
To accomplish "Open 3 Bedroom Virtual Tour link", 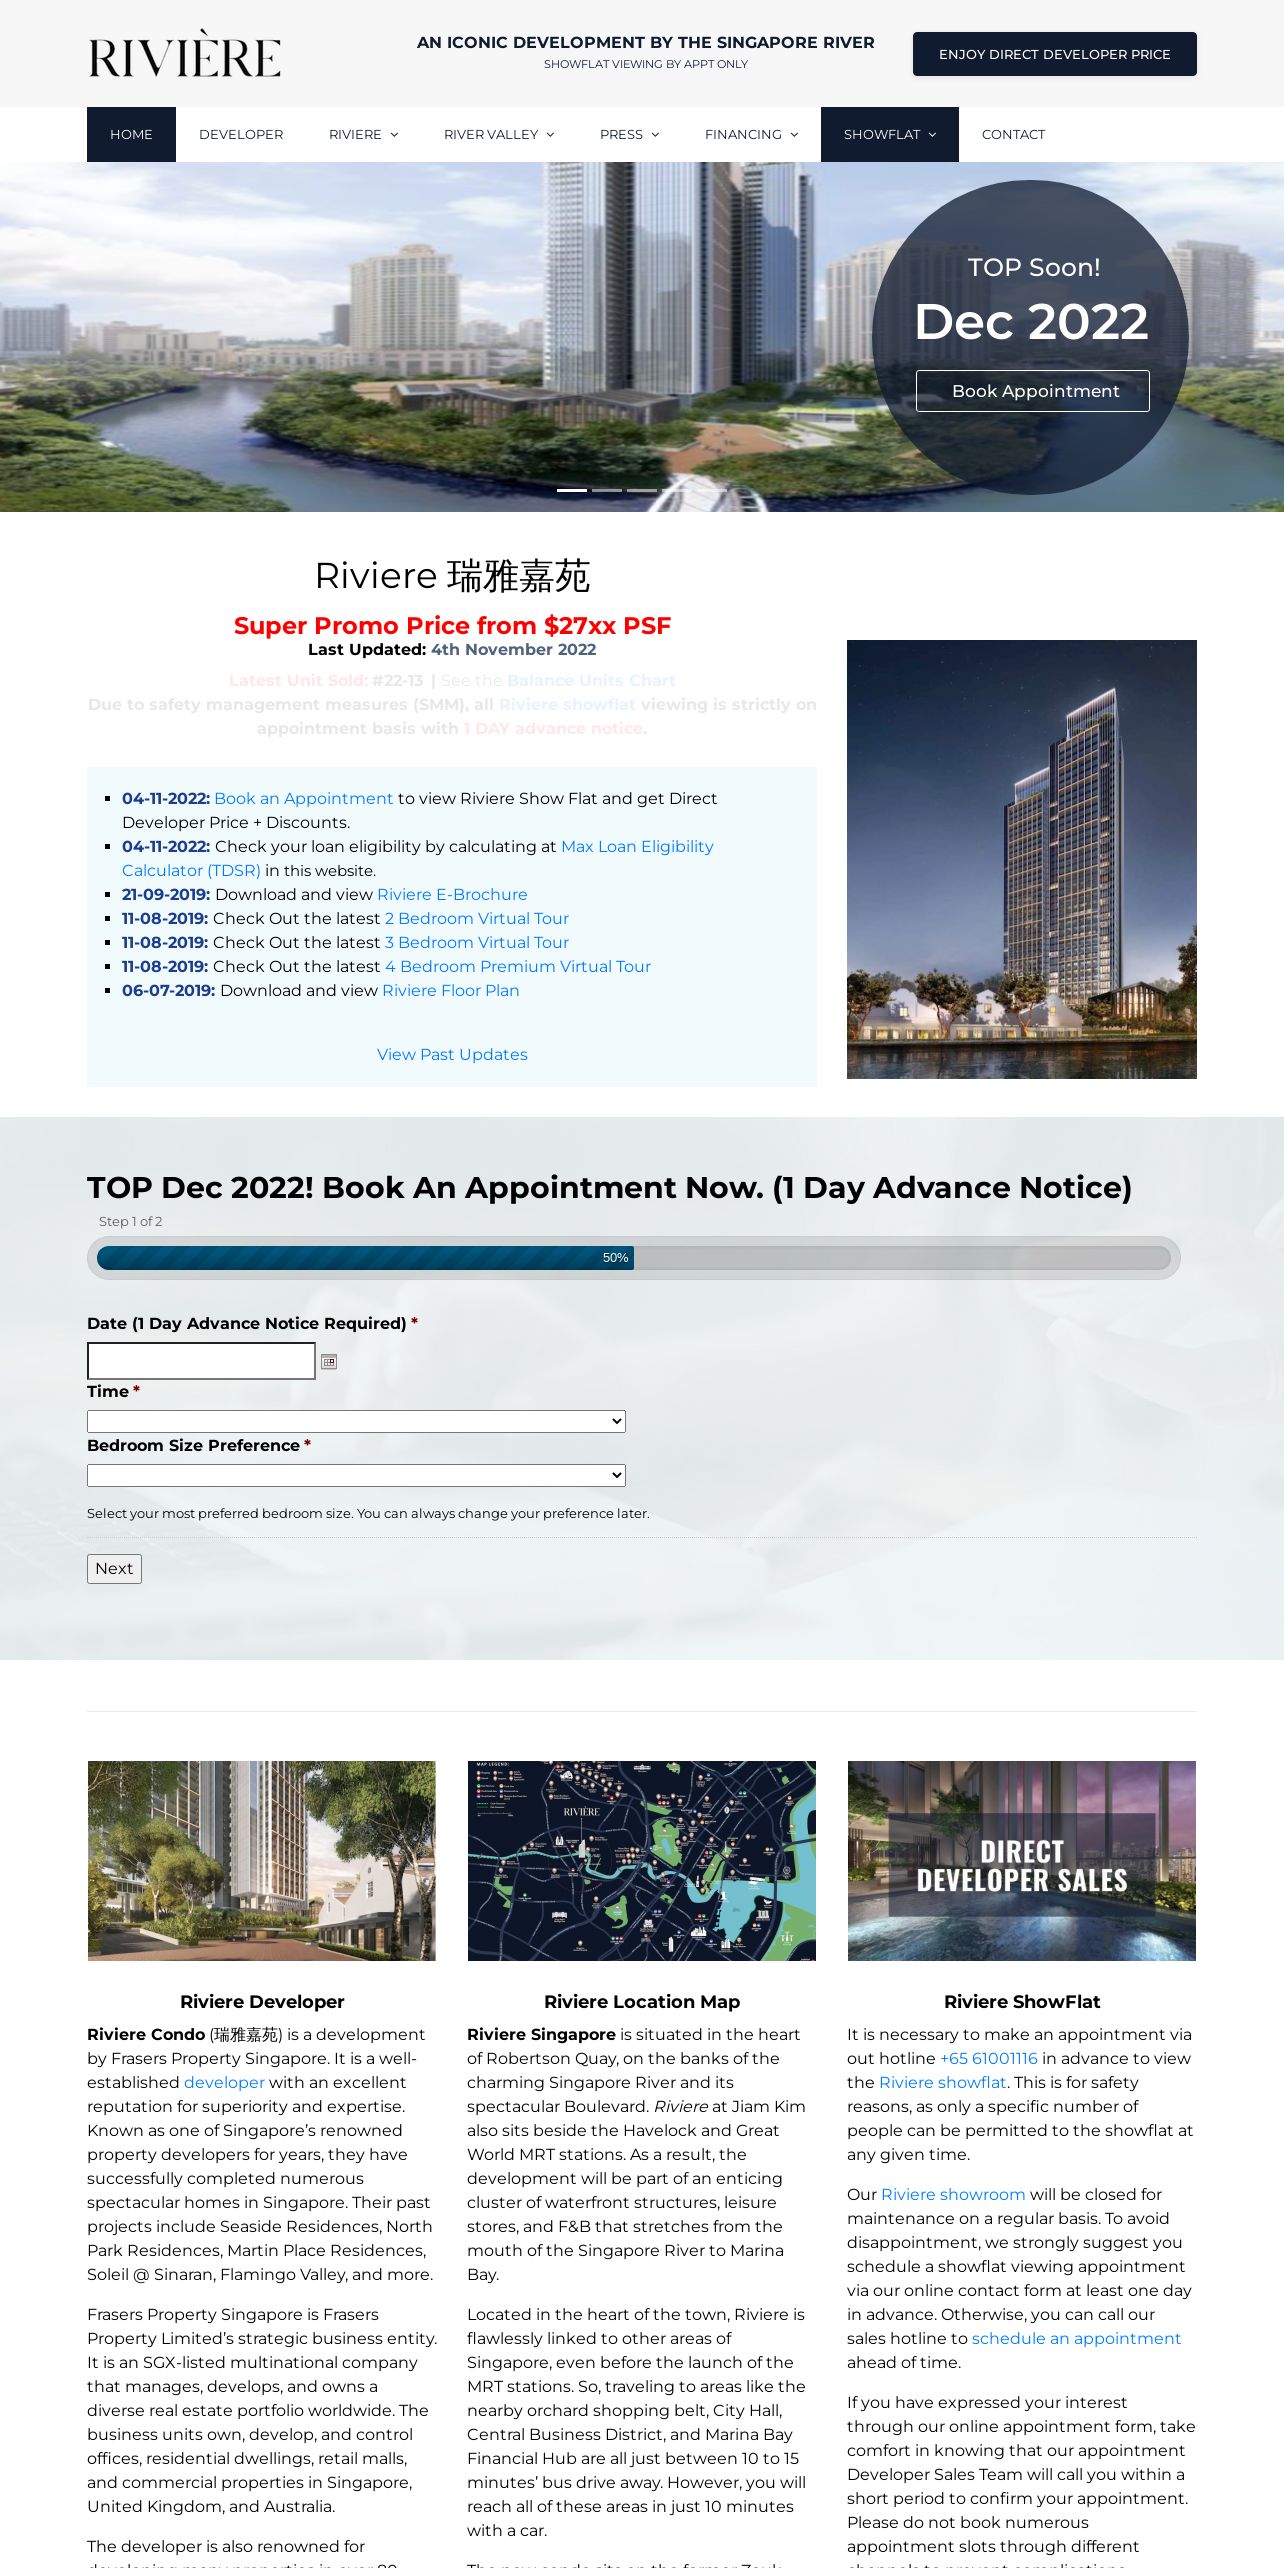I will (477, 942).
